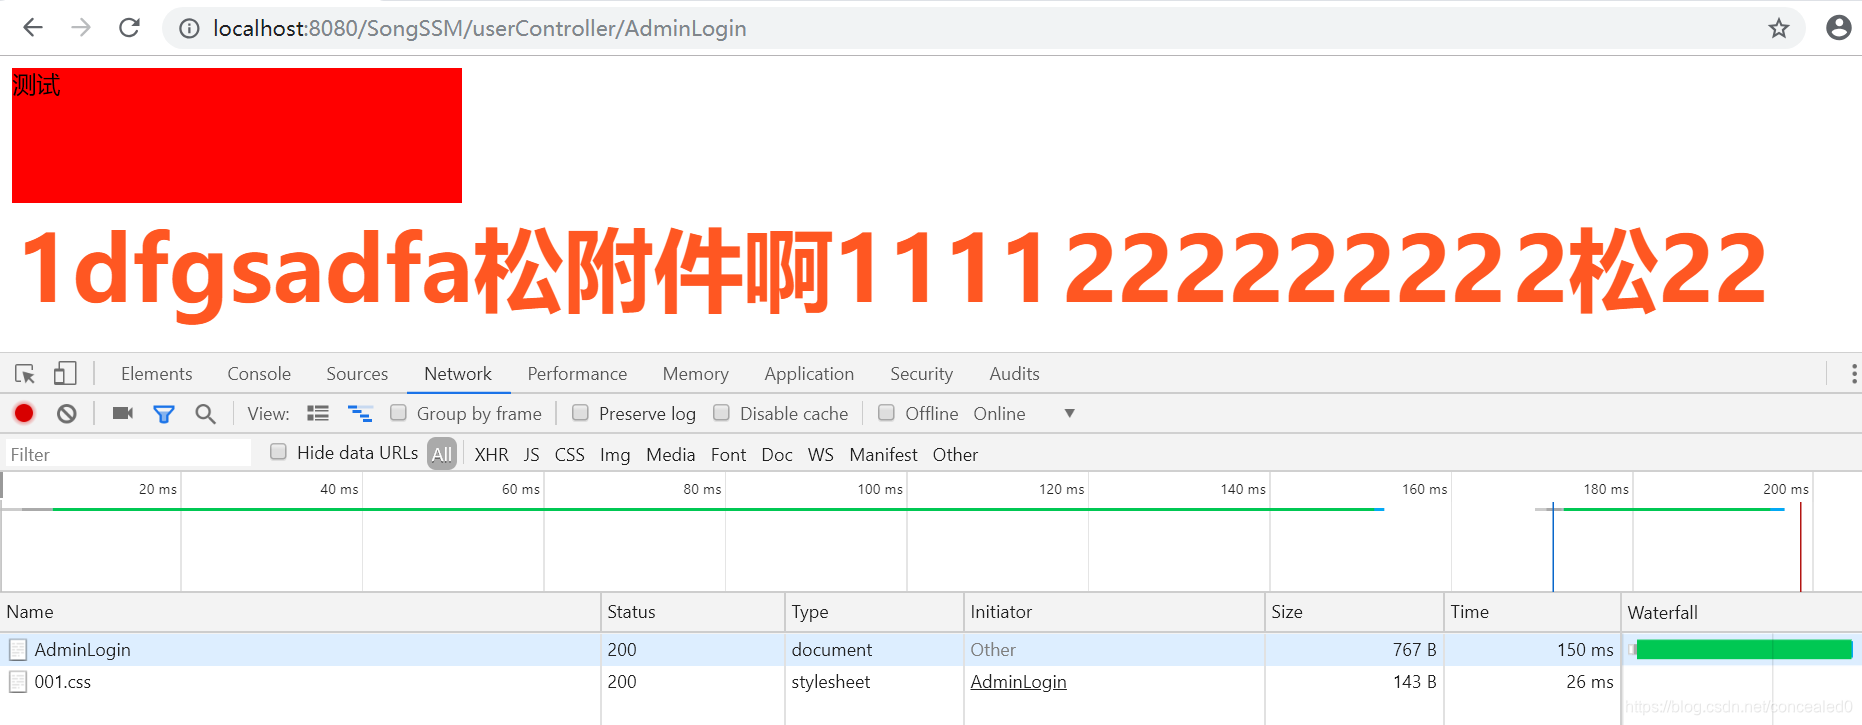
Task: Open network search magnifier
Action: [x=205, y=414]
